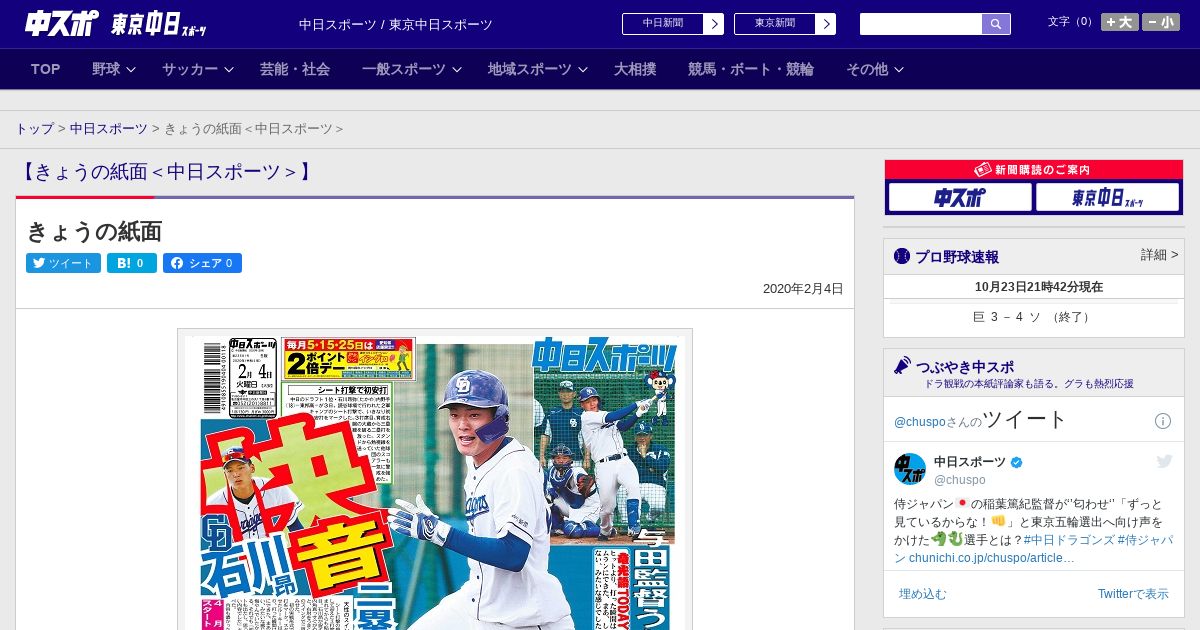This screenshot has width=1200, height=630.
Task: Go to the TOP menu item
Action: pyautogui.click(x=46, y=69)
